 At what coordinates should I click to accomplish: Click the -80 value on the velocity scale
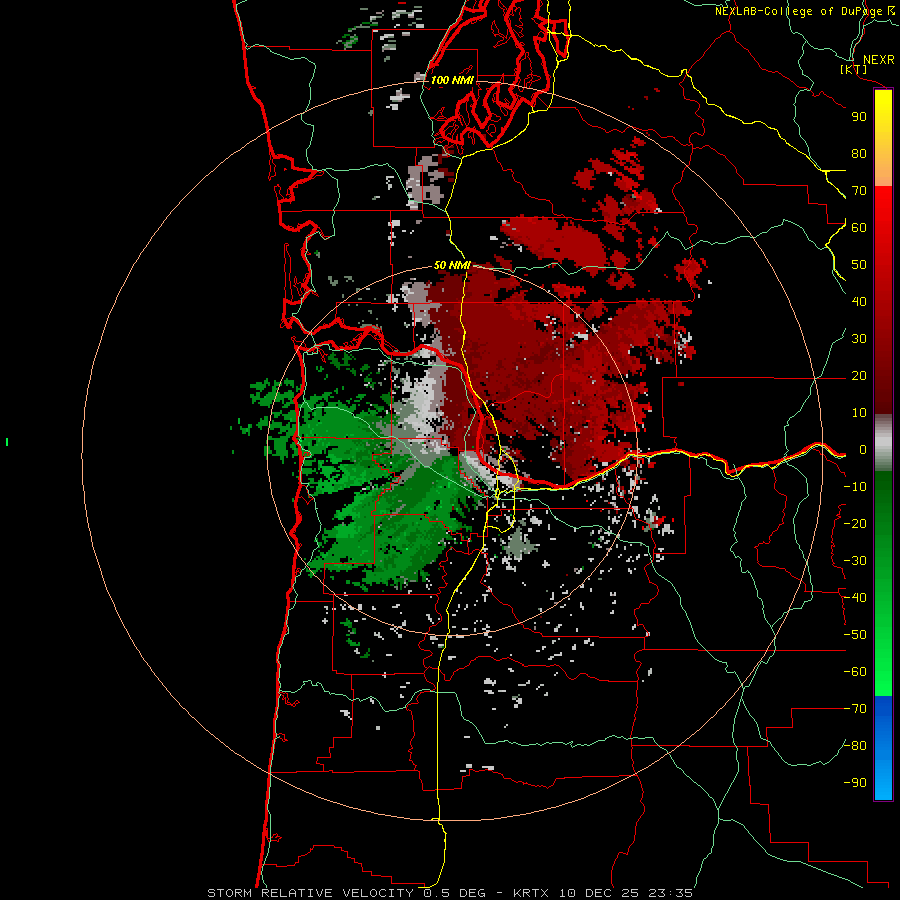coord(855,746)
